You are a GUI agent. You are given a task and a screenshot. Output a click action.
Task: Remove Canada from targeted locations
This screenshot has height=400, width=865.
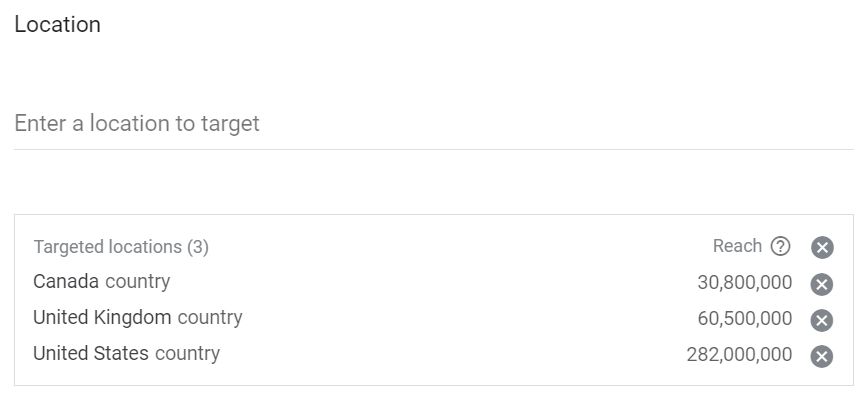coord(822,284)
